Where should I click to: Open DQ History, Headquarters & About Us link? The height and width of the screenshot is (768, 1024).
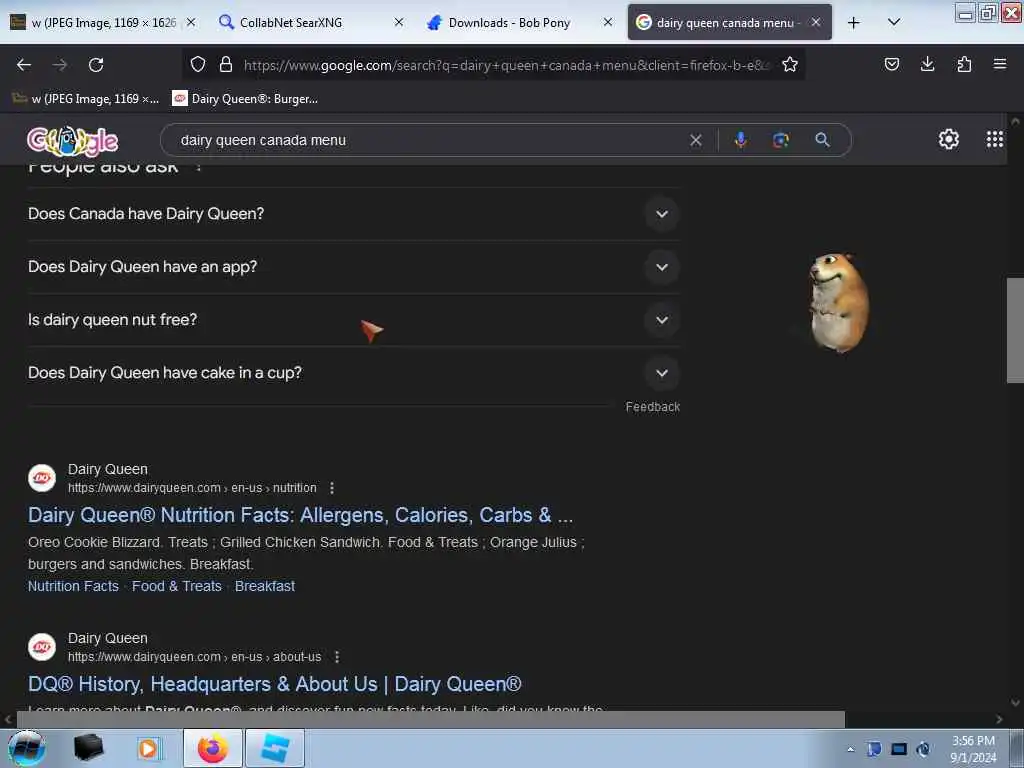tap(275, 684)
